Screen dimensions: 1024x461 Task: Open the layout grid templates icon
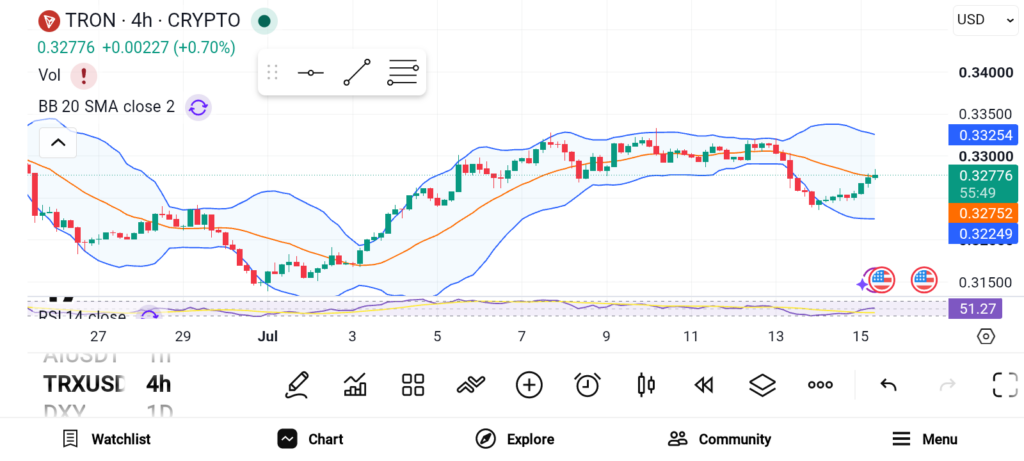(413, 385)
